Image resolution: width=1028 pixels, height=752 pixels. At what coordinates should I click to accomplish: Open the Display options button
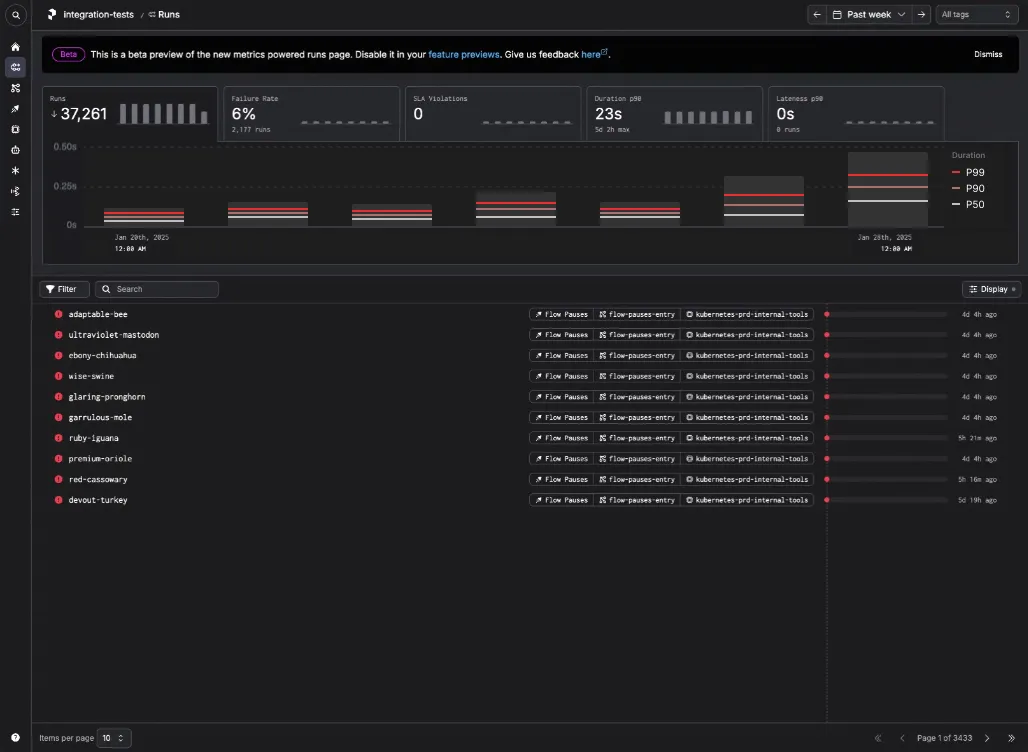pyautogui.click(x=991, y=289)
